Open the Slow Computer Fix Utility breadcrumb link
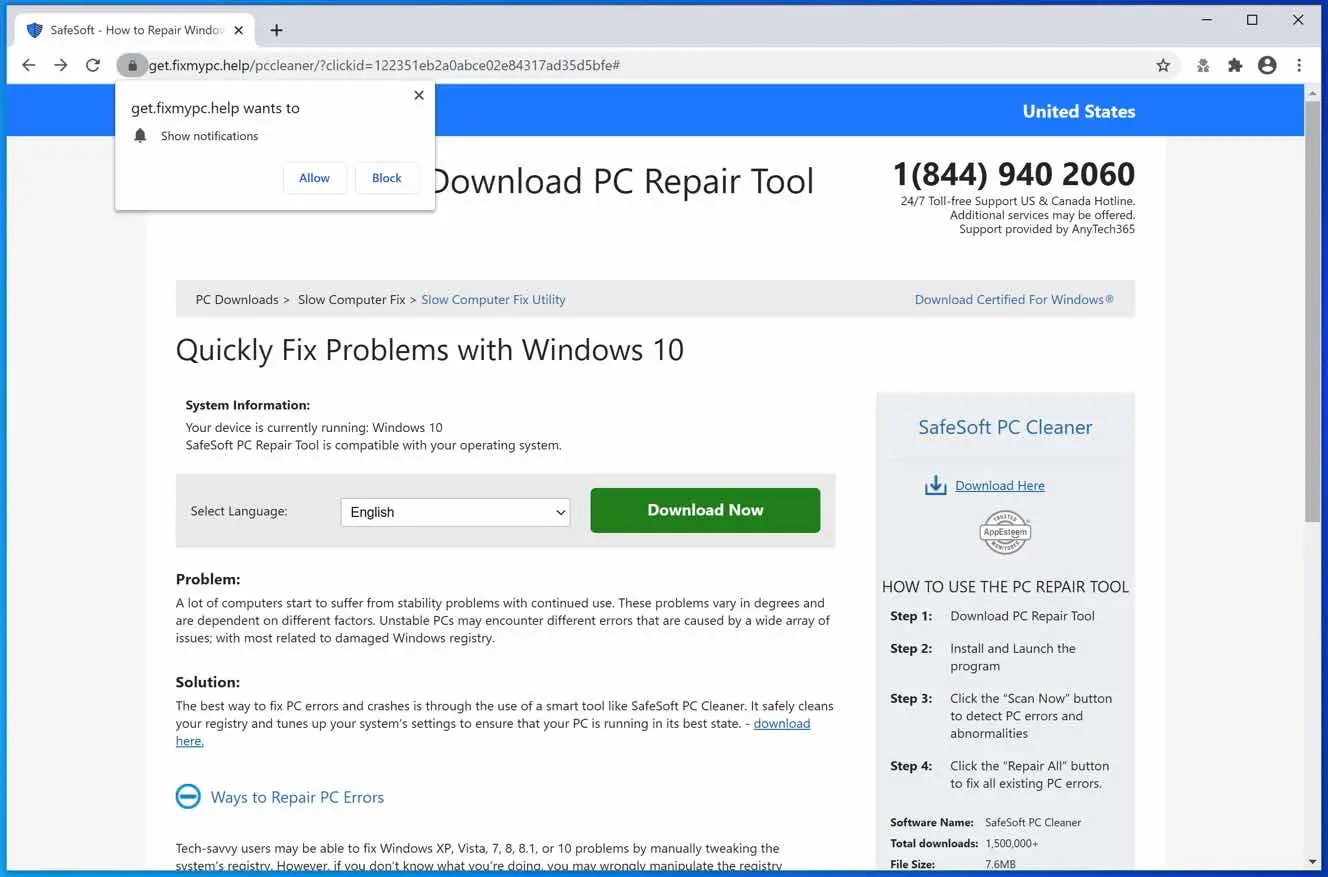 tap(493, 299)
